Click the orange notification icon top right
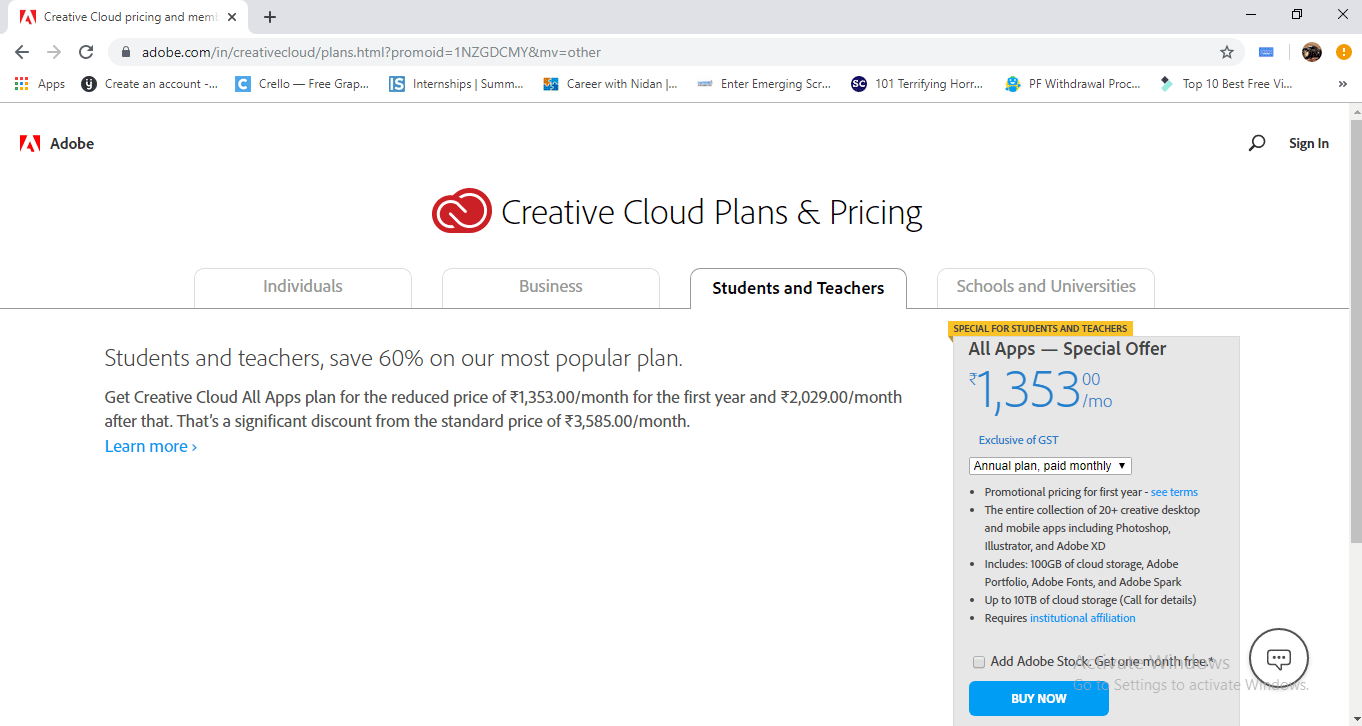 (1343, 52)
